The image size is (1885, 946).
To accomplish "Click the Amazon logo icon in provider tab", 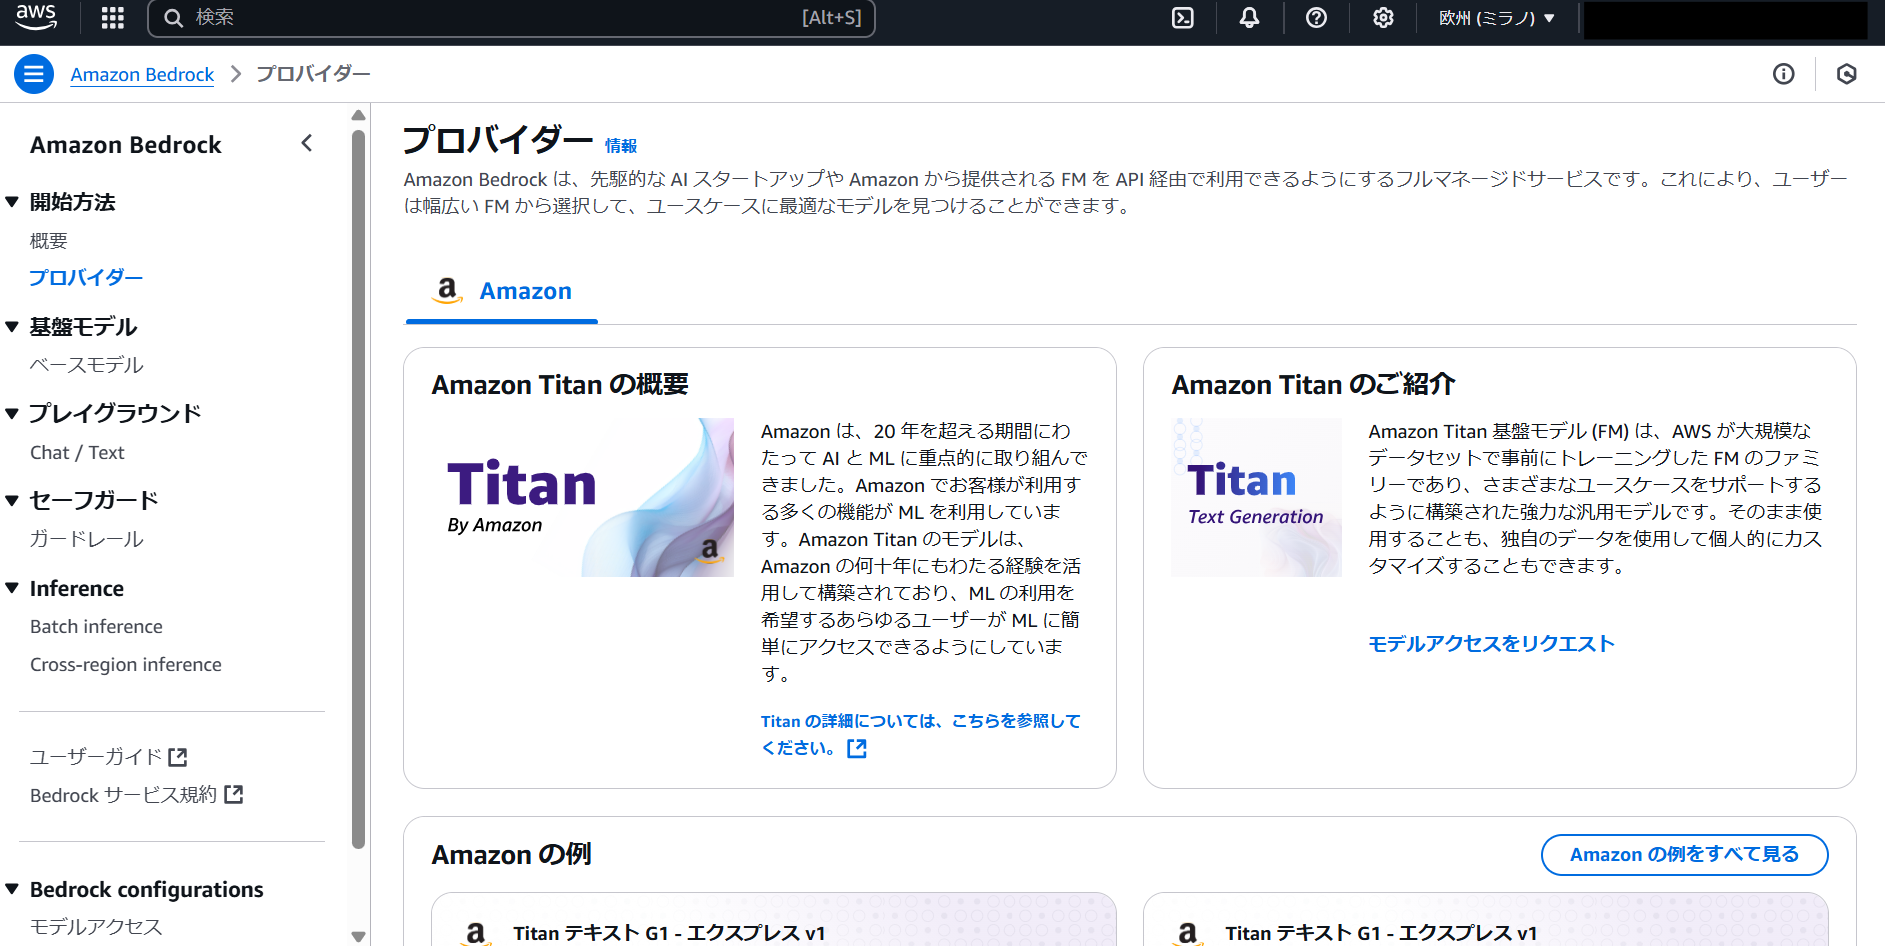I will (447, 290).
